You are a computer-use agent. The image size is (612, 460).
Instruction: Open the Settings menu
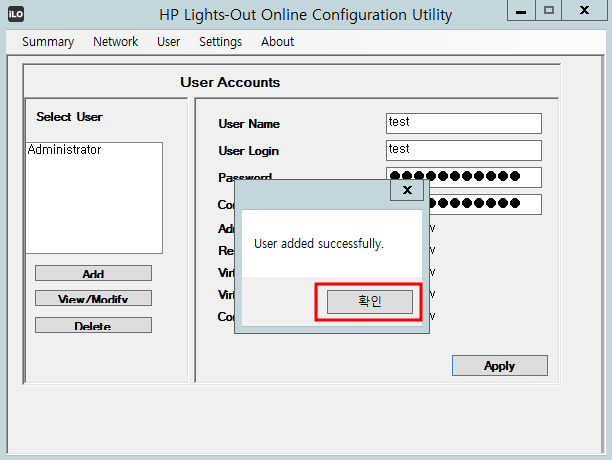click(221, 42)
